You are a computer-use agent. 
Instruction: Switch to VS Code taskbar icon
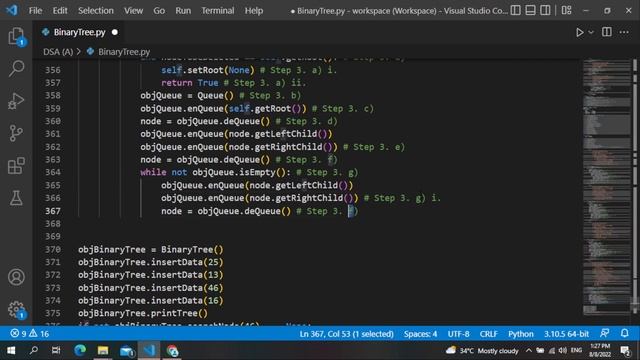pos(149,351)
